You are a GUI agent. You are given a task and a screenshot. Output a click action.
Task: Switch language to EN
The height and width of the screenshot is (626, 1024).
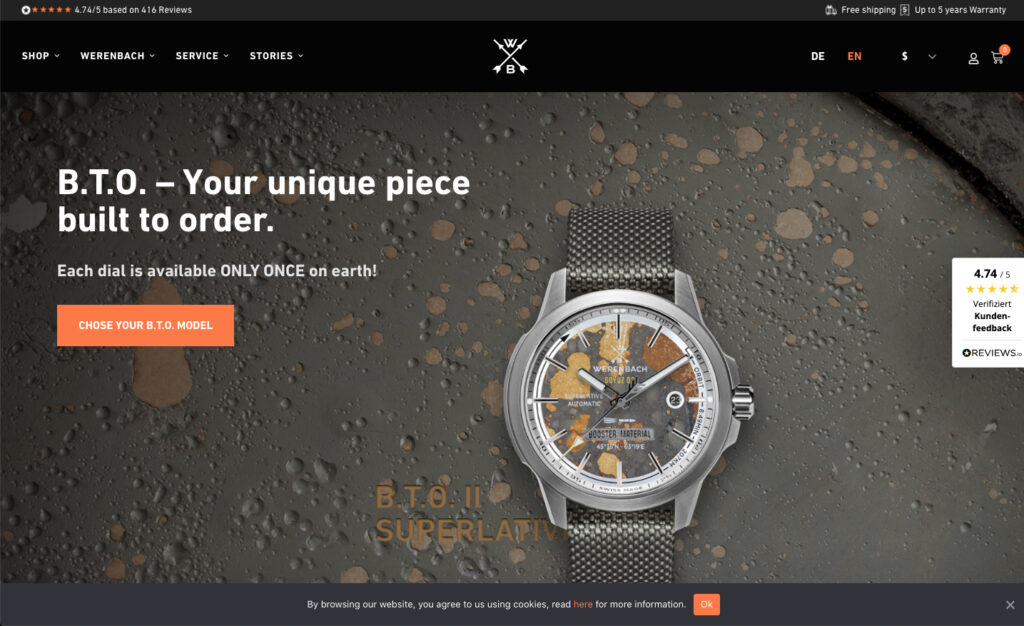[x=854, y=56]
